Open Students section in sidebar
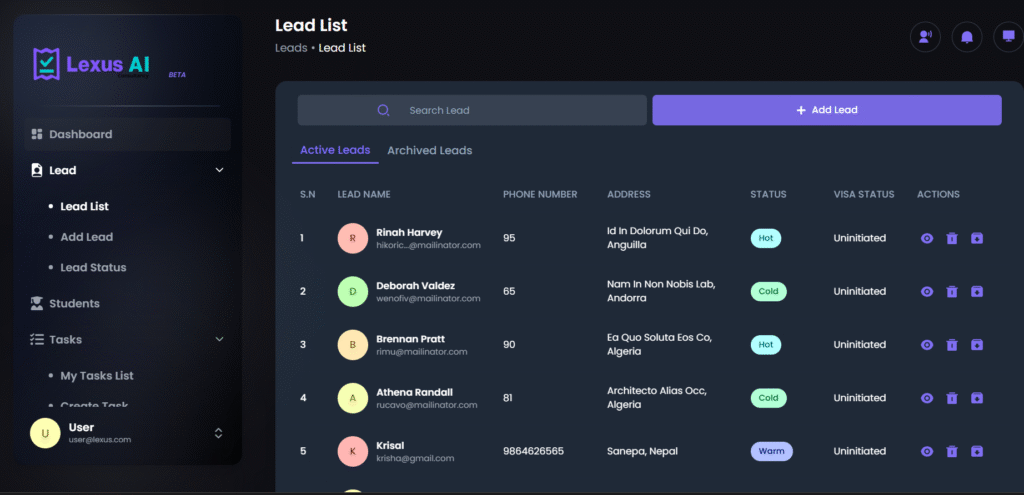 point(74,304)
